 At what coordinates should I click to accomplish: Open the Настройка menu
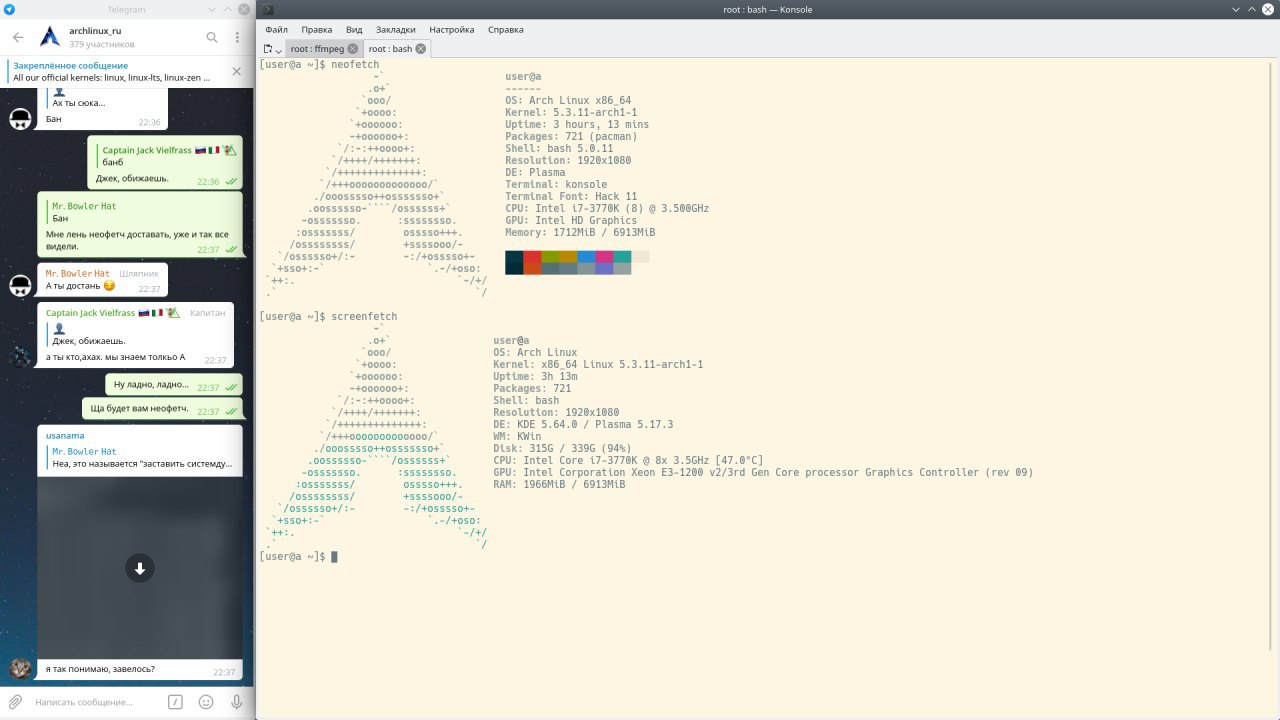click(x=451, y=30)
